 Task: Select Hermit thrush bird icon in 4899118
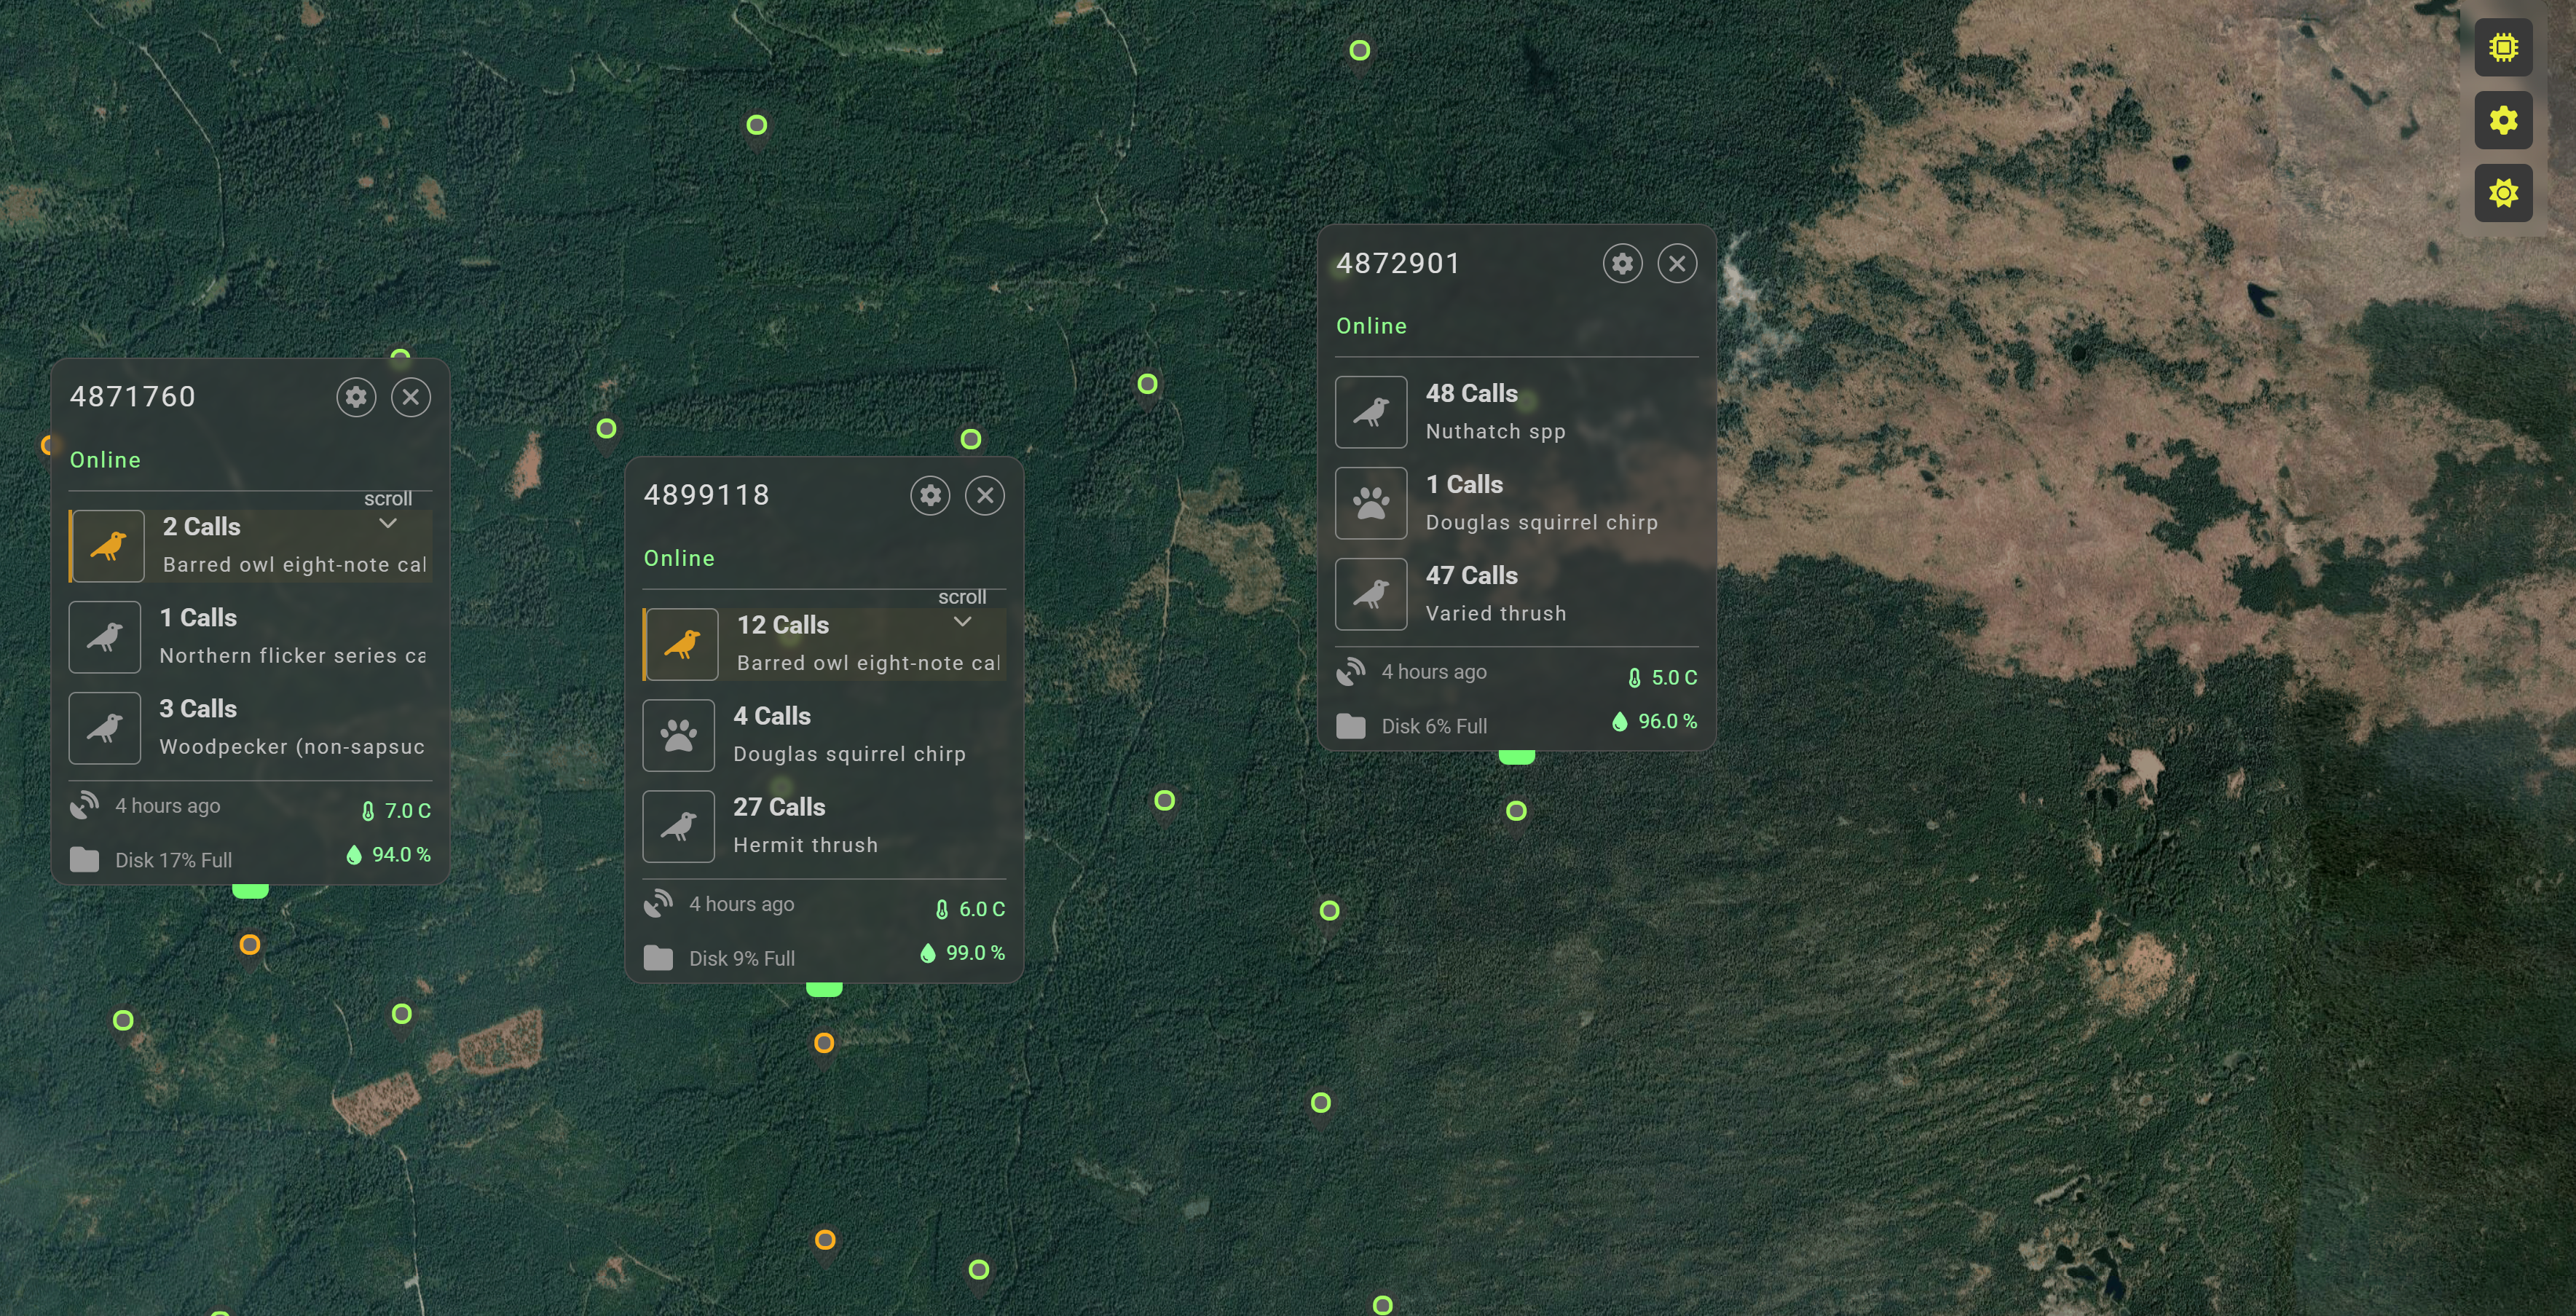tap(679, 826)
